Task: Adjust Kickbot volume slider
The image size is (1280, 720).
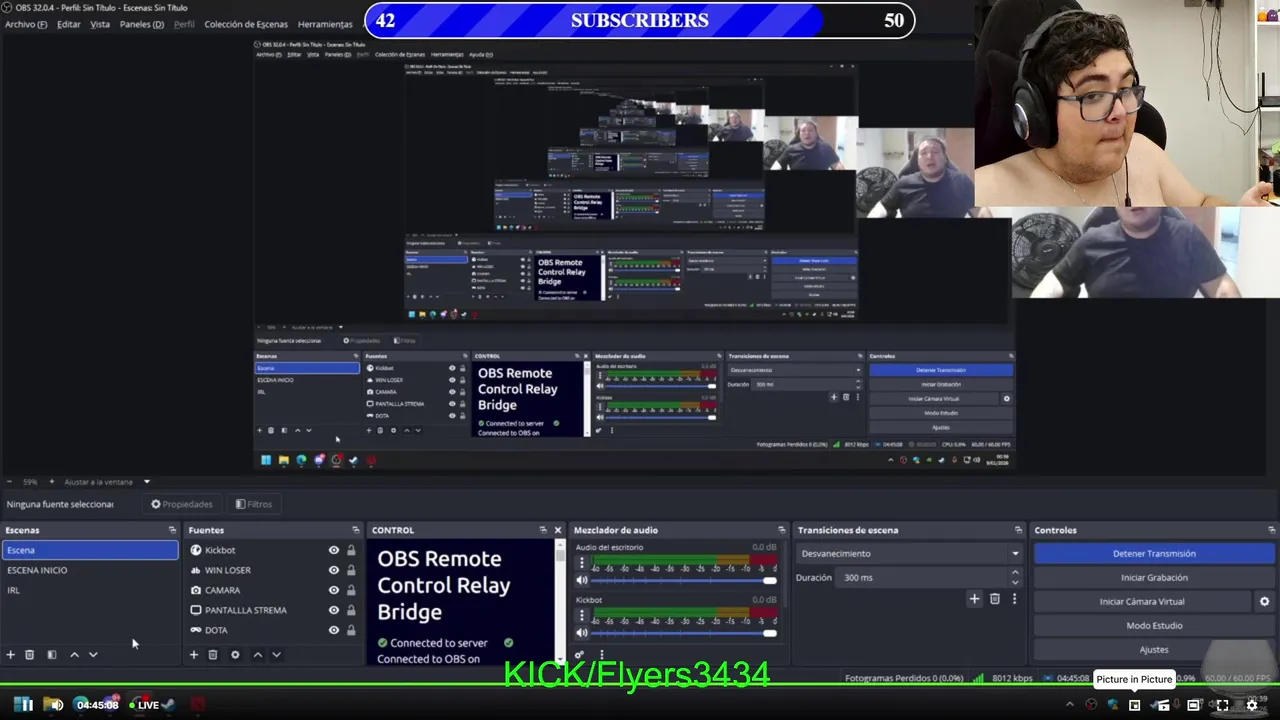Action: pos(684,633)
